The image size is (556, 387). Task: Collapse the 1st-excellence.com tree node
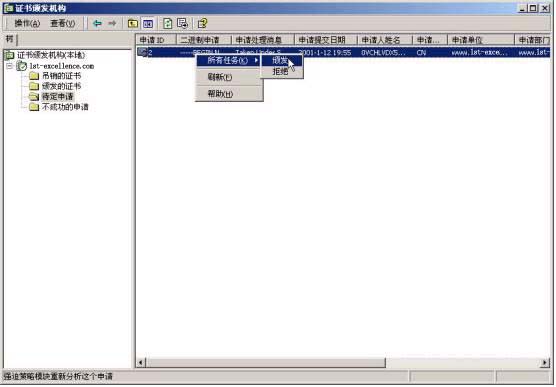pos(10,66)
